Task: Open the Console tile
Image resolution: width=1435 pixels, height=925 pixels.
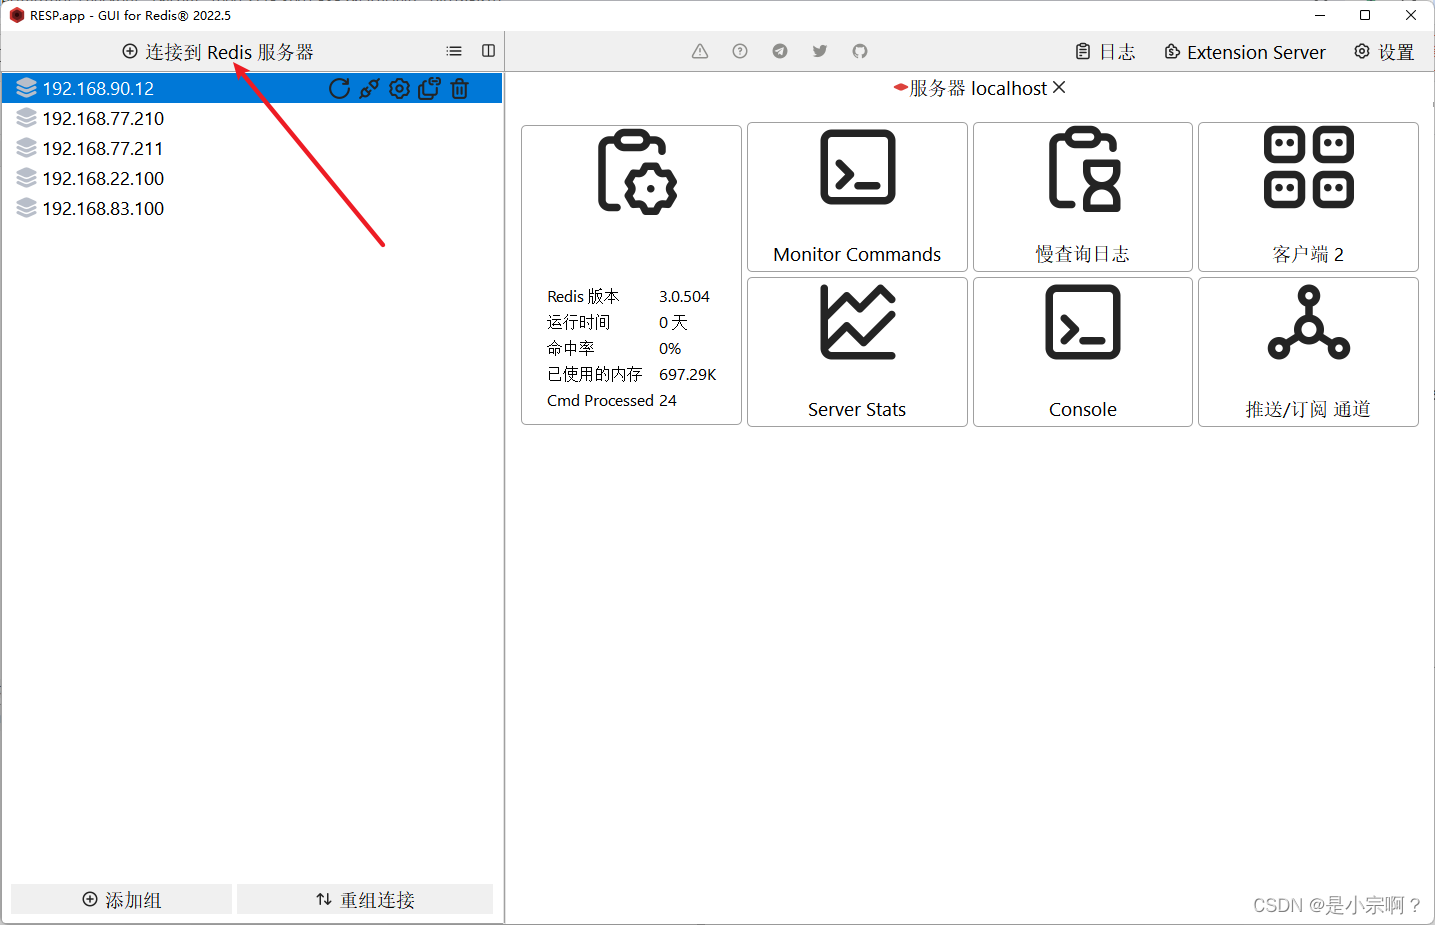Action: [x=1083, y=352]
